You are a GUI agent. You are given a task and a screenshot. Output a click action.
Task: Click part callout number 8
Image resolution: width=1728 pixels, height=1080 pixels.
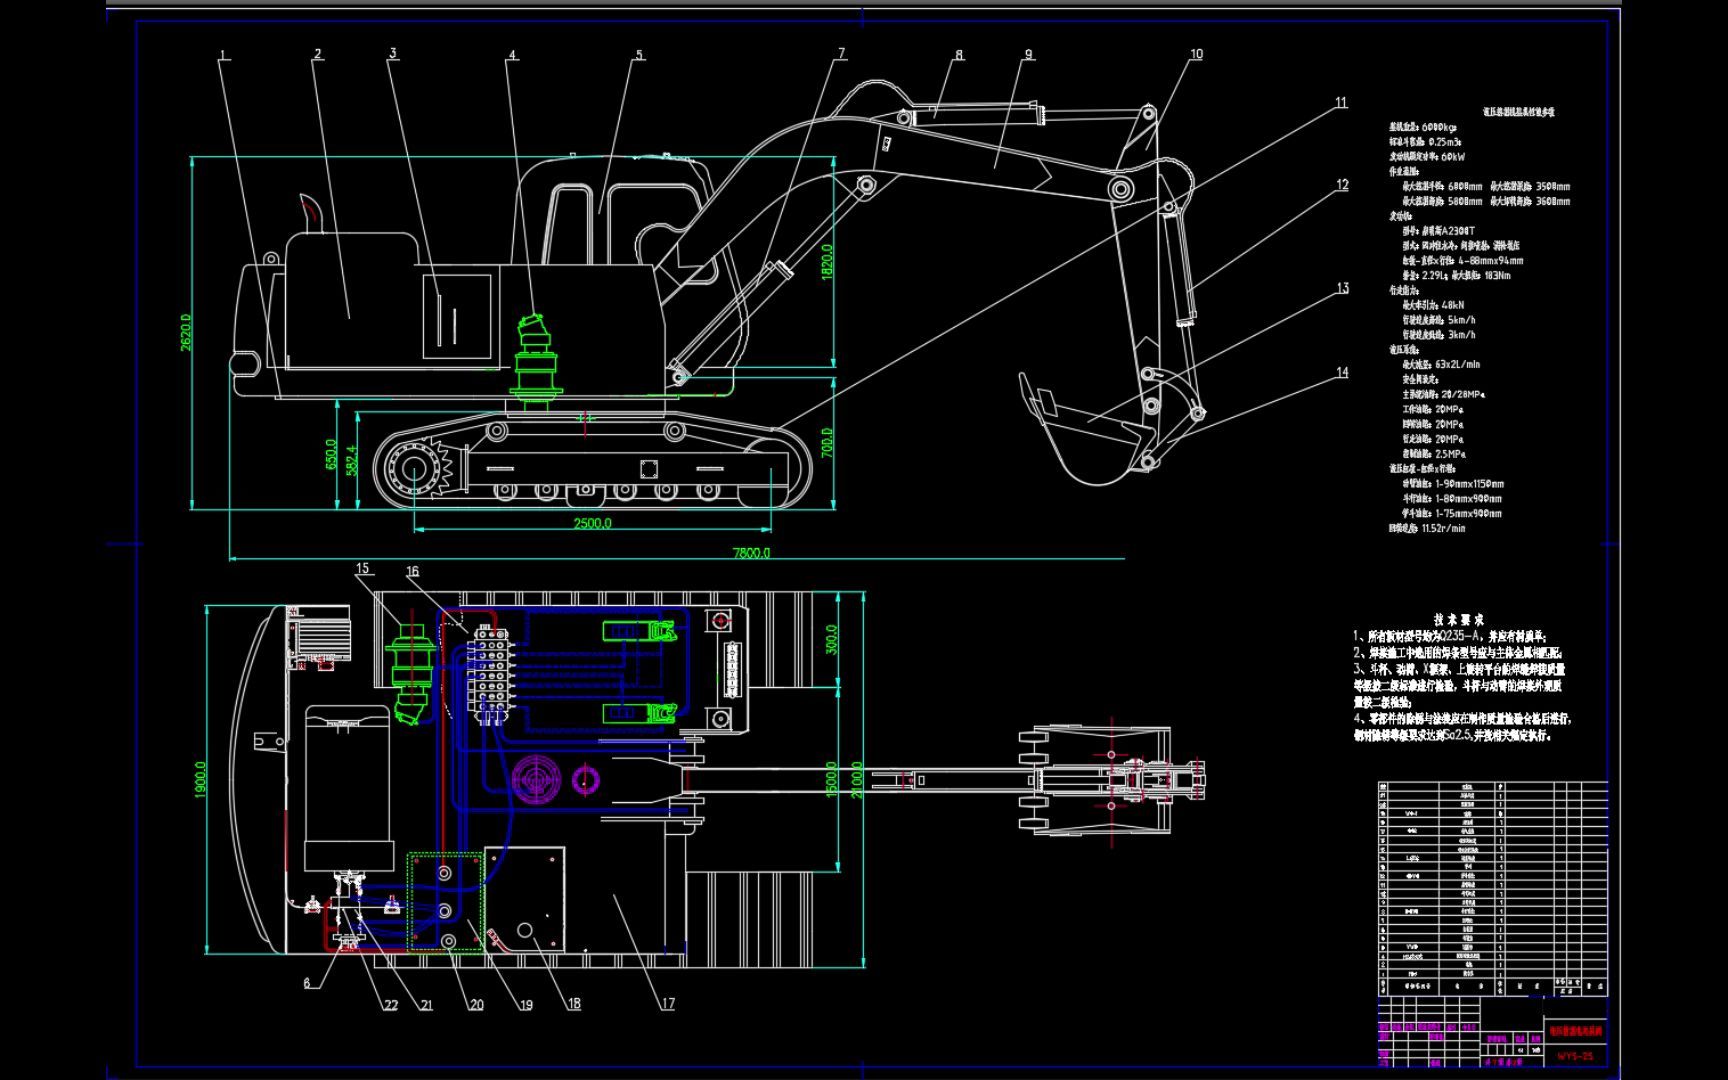click(959, 55)
